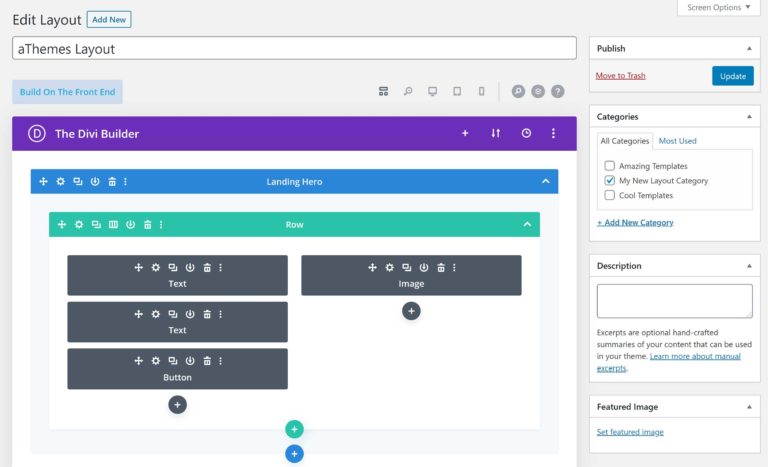Duplicate the Row using its clone icon
The width and height of the screenshot is (768, 467).
coord(96,224)
